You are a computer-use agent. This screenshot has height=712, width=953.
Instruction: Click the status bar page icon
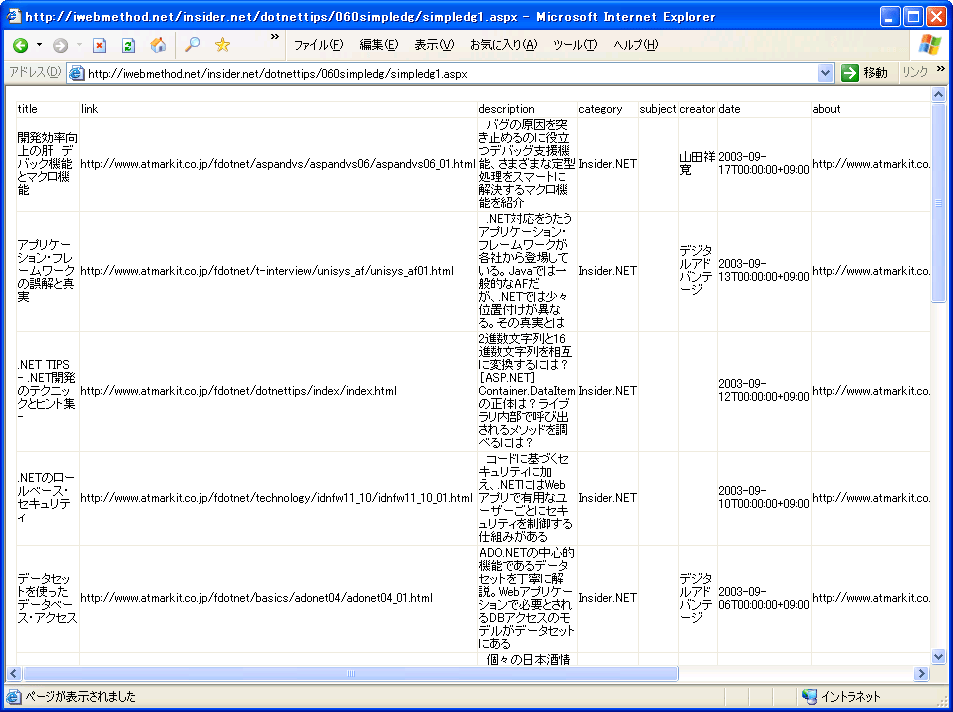tap(13, 696)
